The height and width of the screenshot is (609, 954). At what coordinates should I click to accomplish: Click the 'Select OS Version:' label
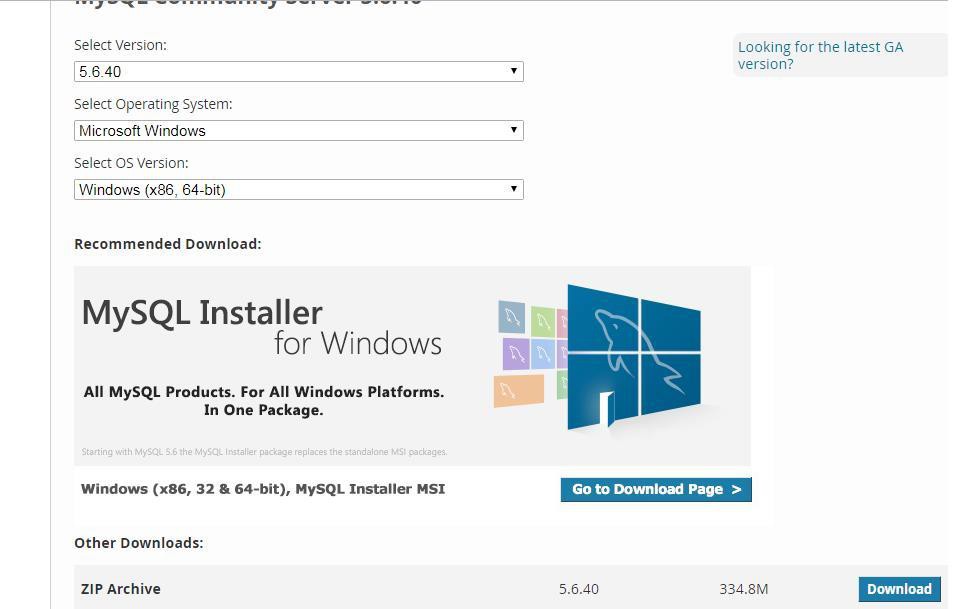point(131,163)
